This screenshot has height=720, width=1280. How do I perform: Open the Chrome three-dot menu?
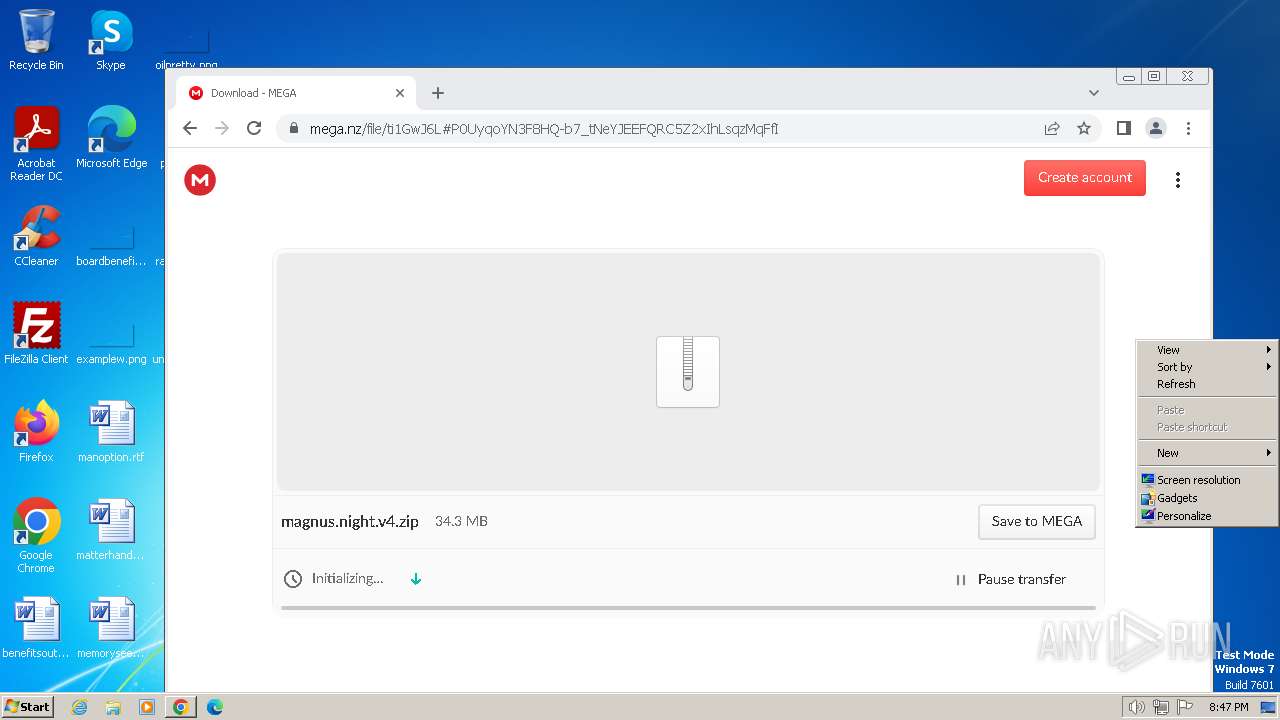[1188, 128]
